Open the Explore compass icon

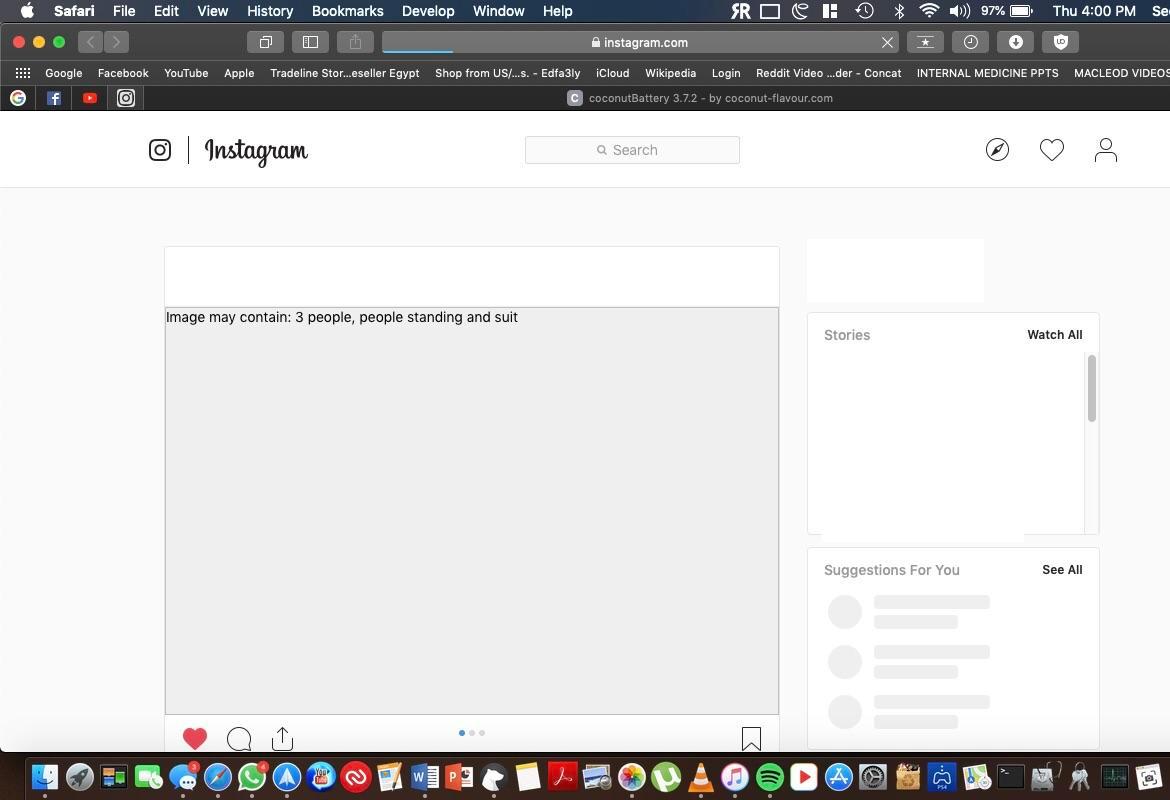coord(997,149)
